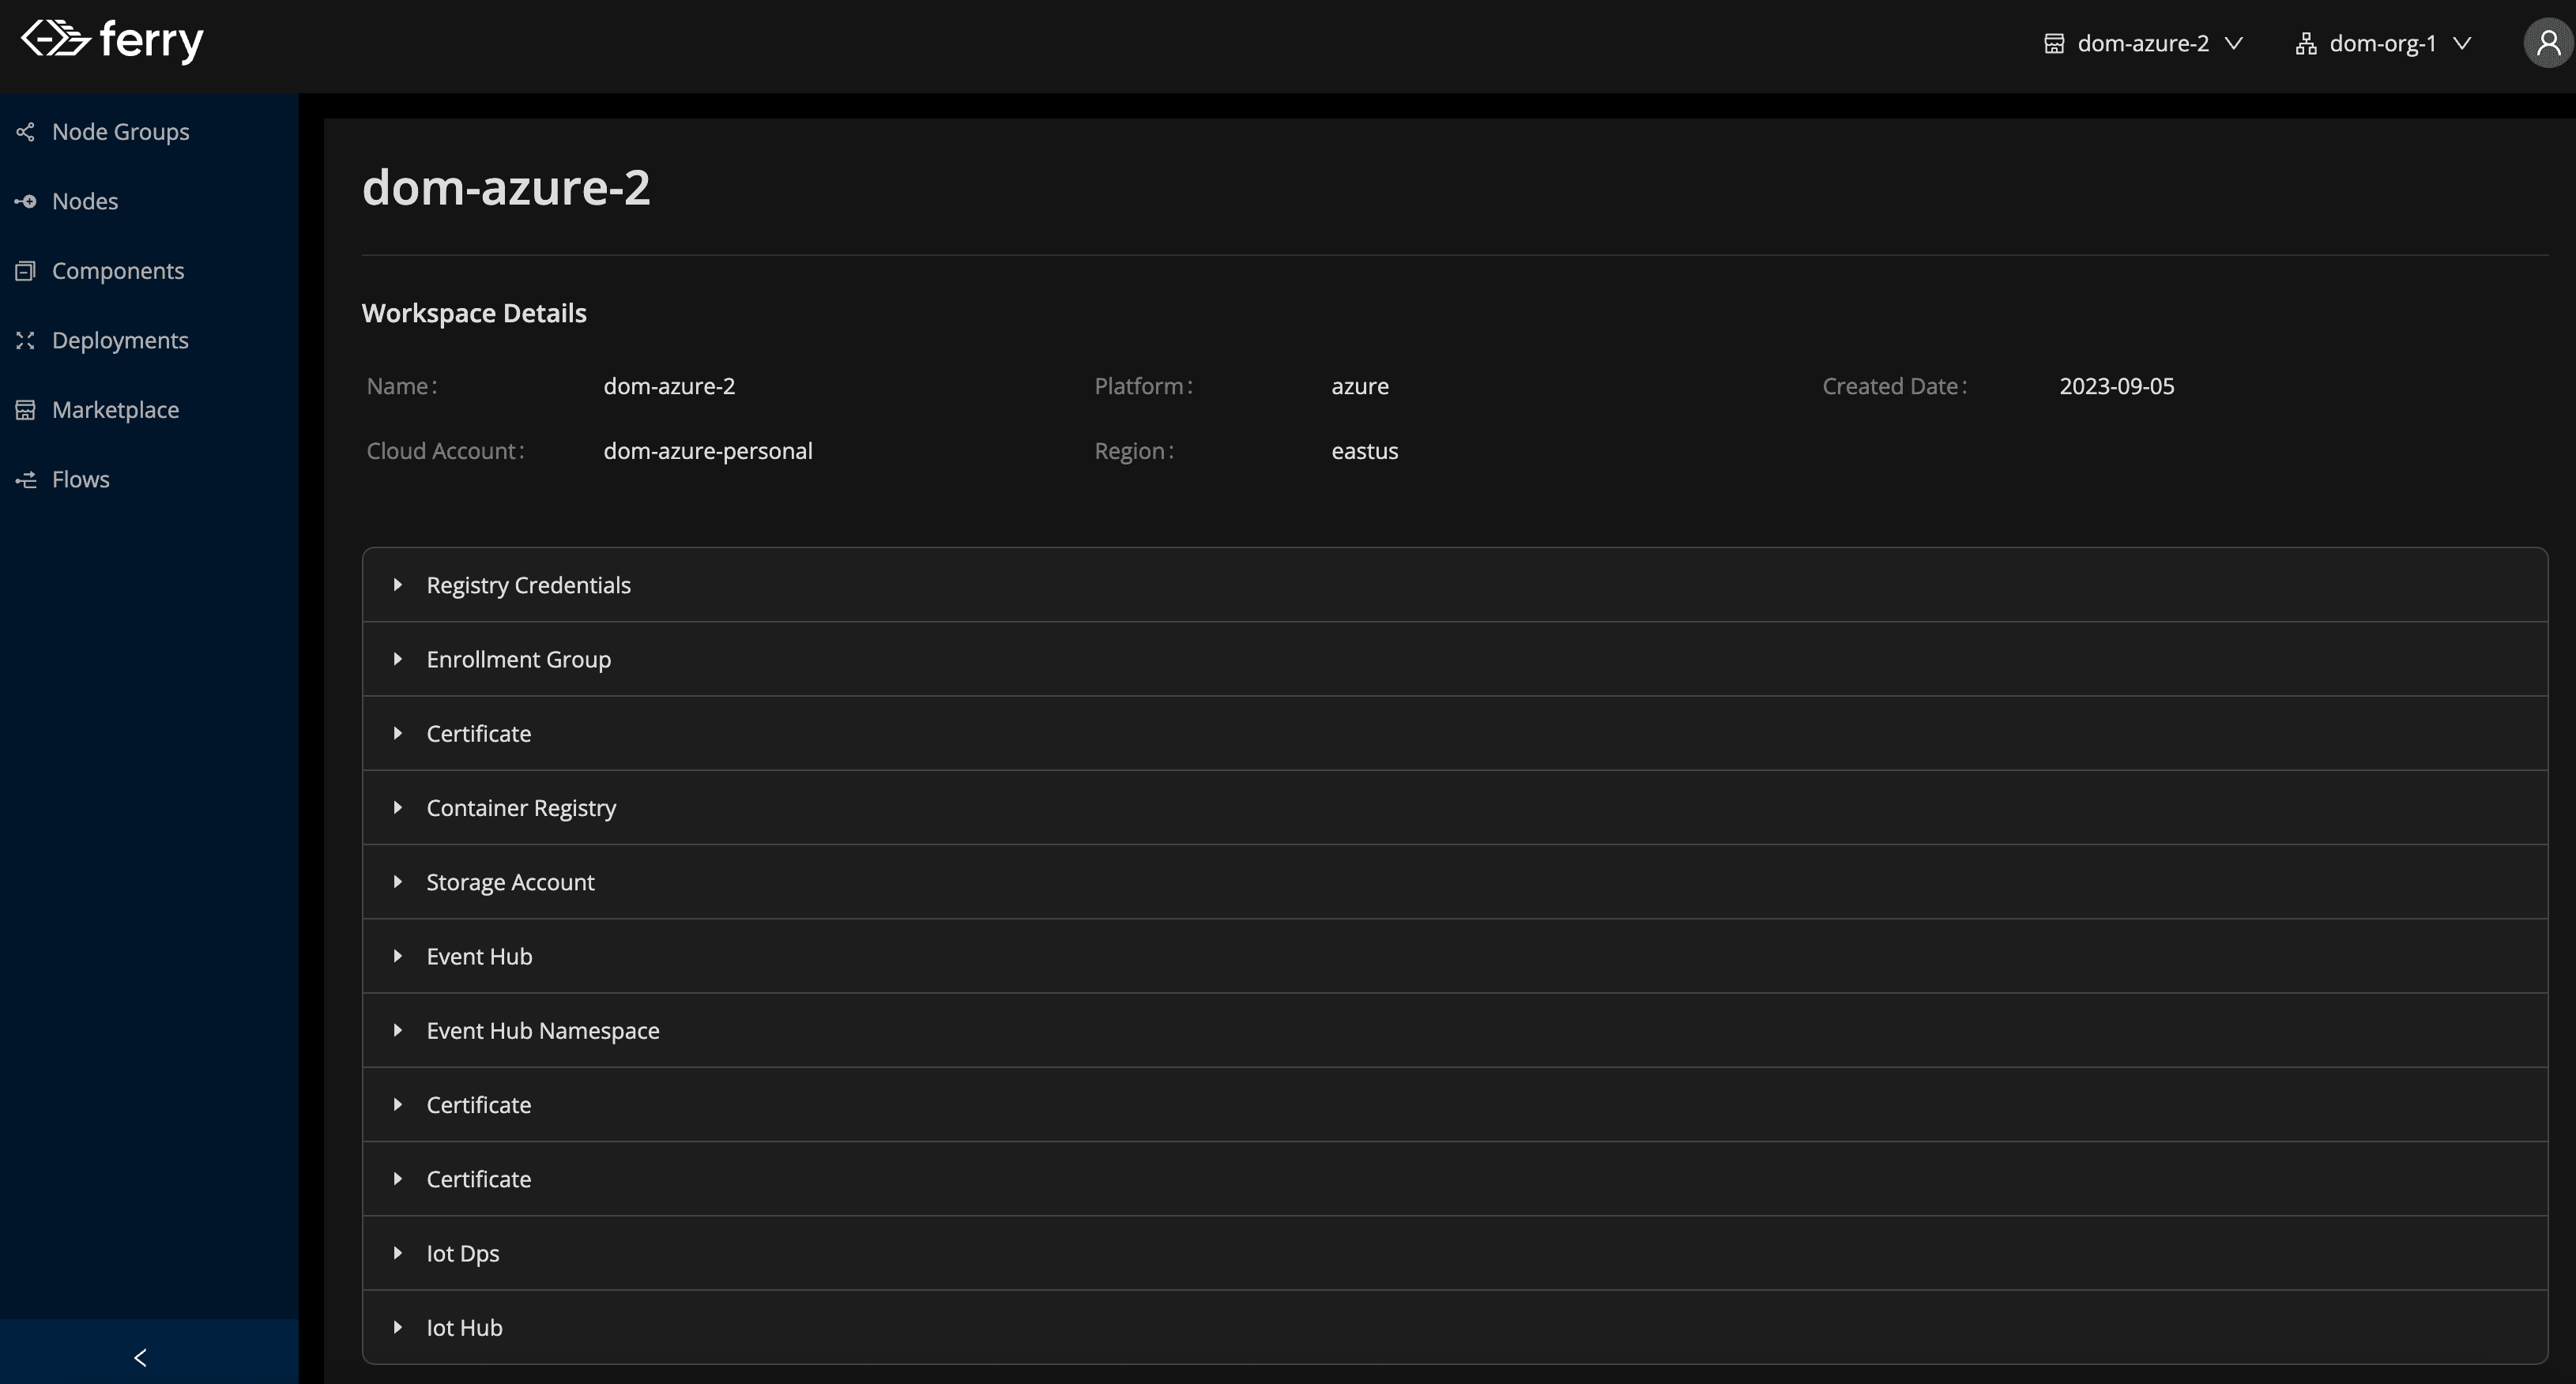
Task: Collapse the sidebar with the arrow
Action: pos(140,1357)
